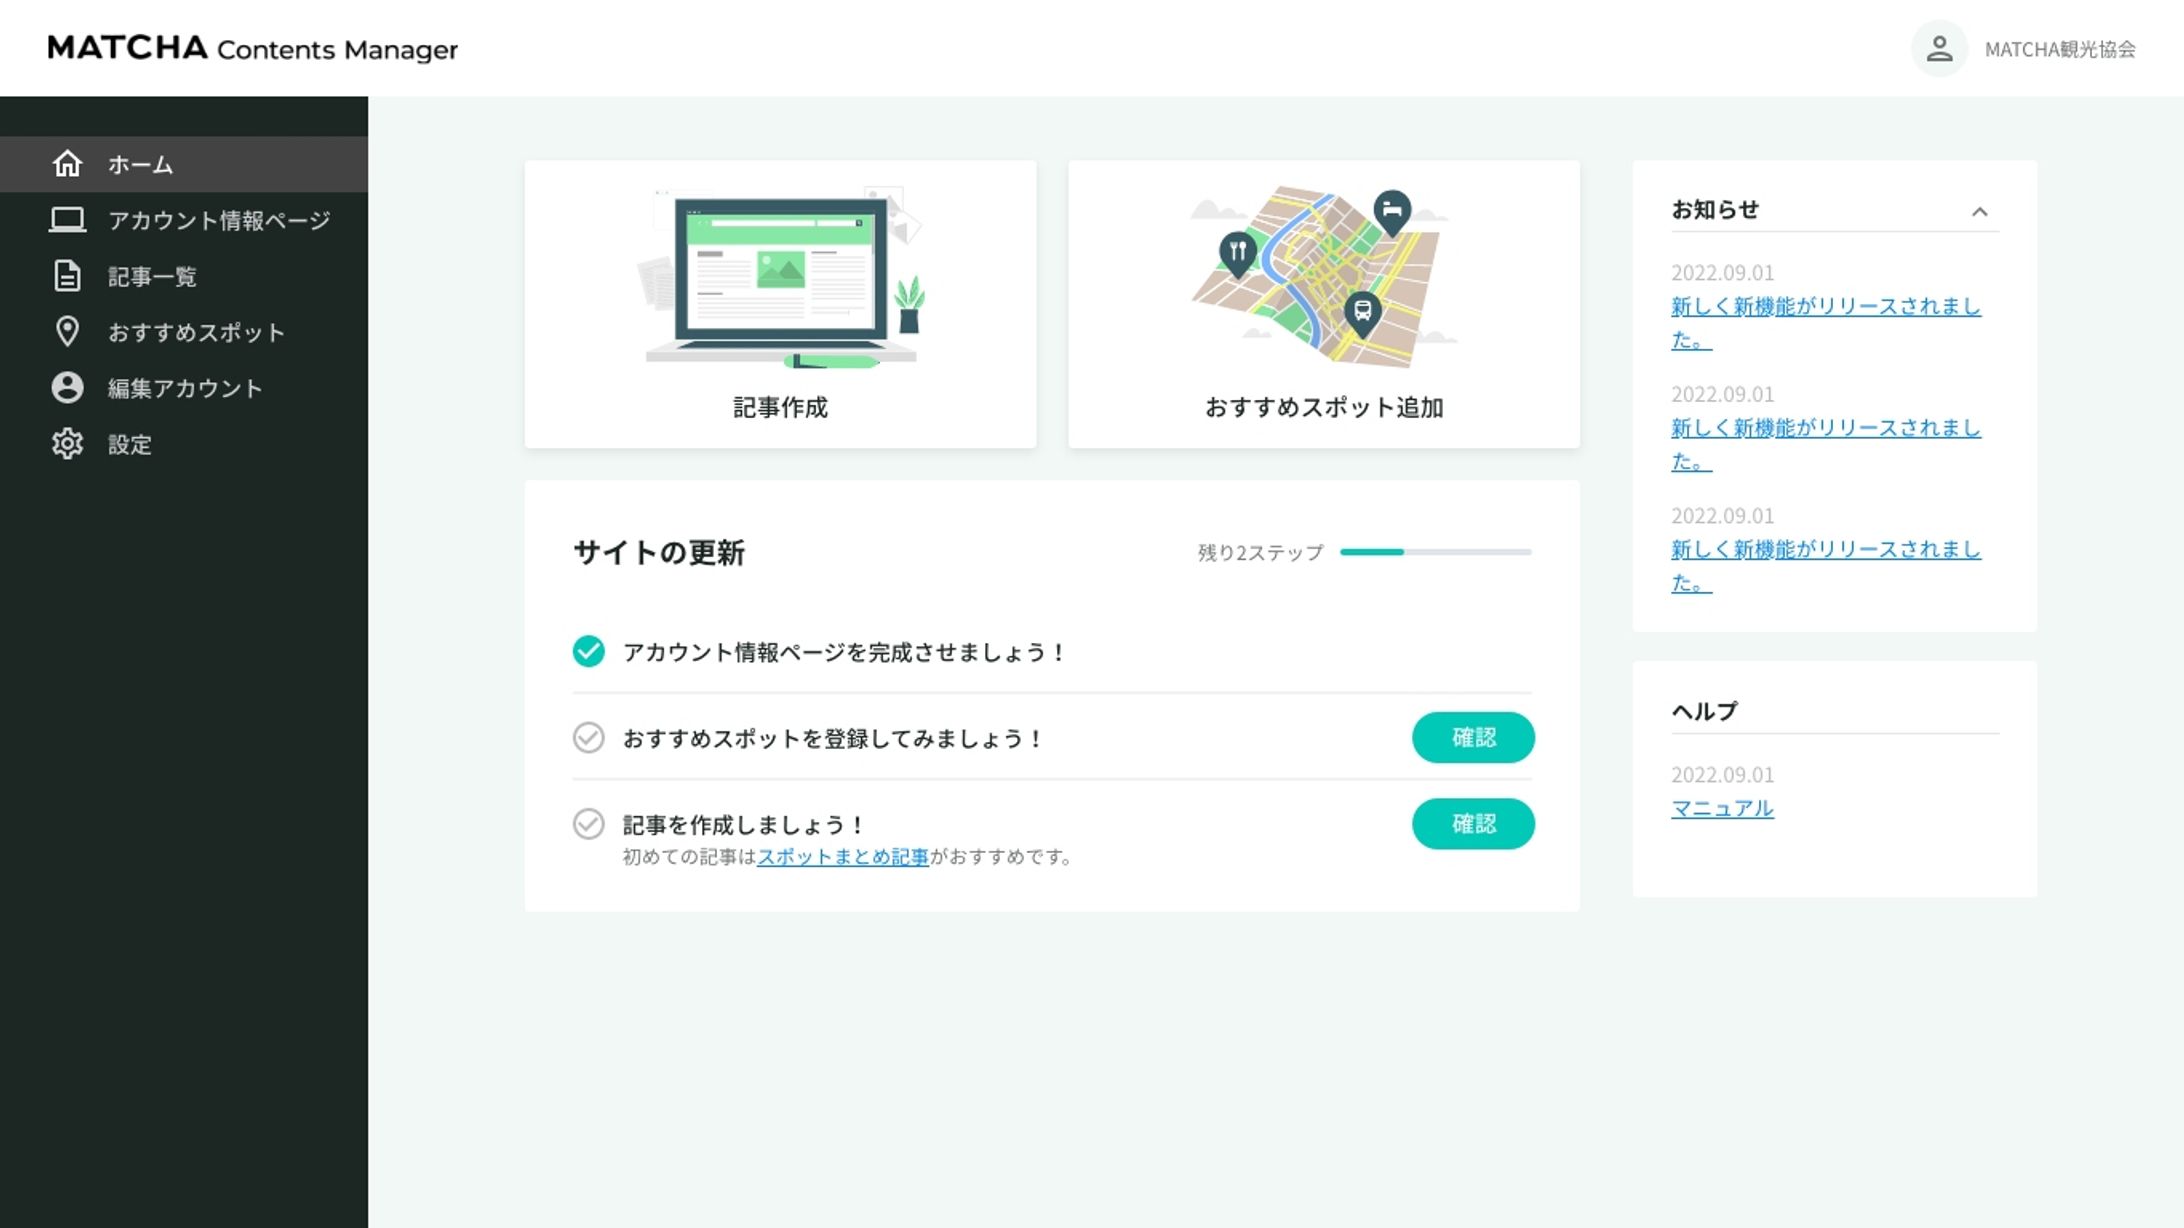Viewport: 2184px width, 1228px height.
Task: Click 確認 button for おすすめスポット登録
Action: pyautogui.click(x=1473, y=737)
